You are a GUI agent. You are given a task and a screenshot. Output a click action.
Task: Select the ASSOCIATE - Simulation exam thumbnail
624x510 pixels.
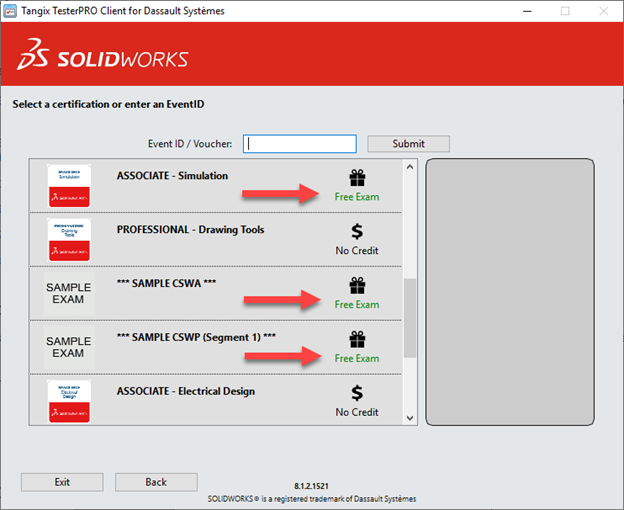(69, 185)
